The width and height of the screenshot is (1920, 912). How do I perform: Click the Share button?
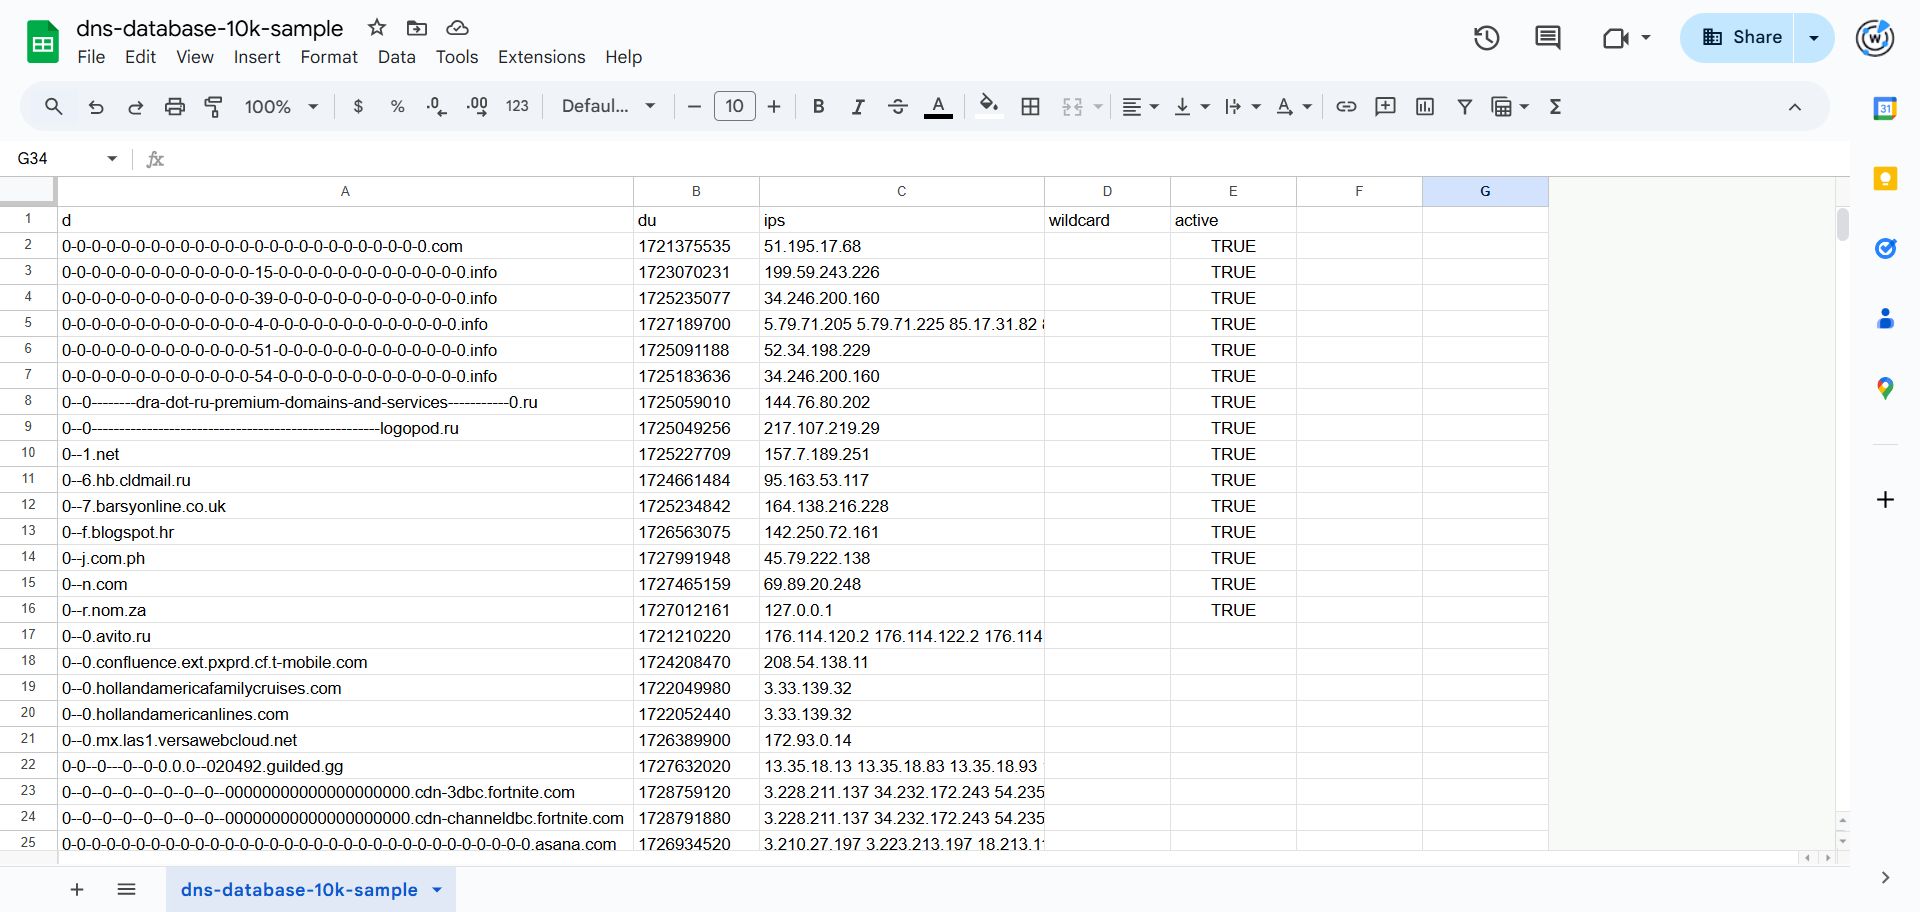tap(1741, 38)
